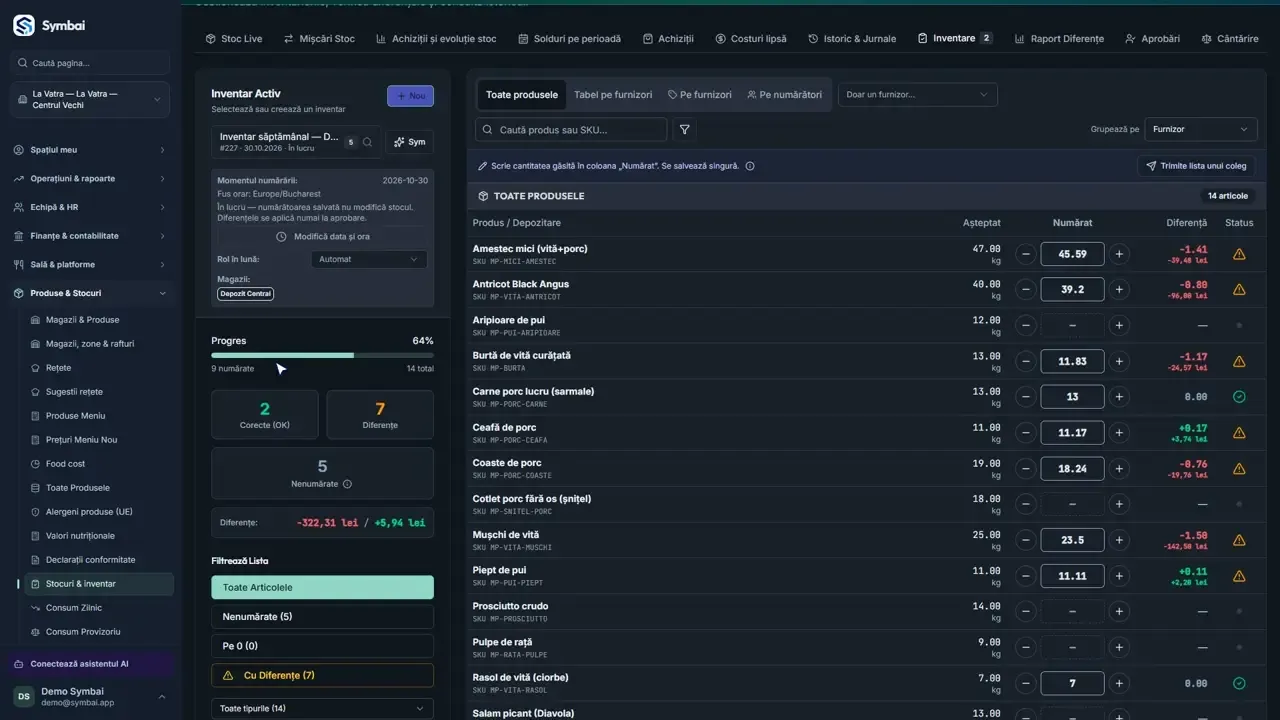Open the 'Grupează pe' Furnizor dropdown
1280x720 pixels.
tap(1200, 129)
